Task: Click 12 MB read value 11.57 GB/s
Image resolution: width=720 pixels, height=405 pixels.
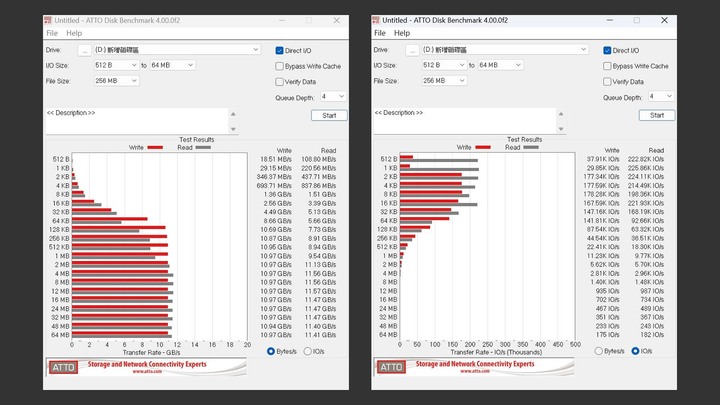Action: (x=321, y=291)
